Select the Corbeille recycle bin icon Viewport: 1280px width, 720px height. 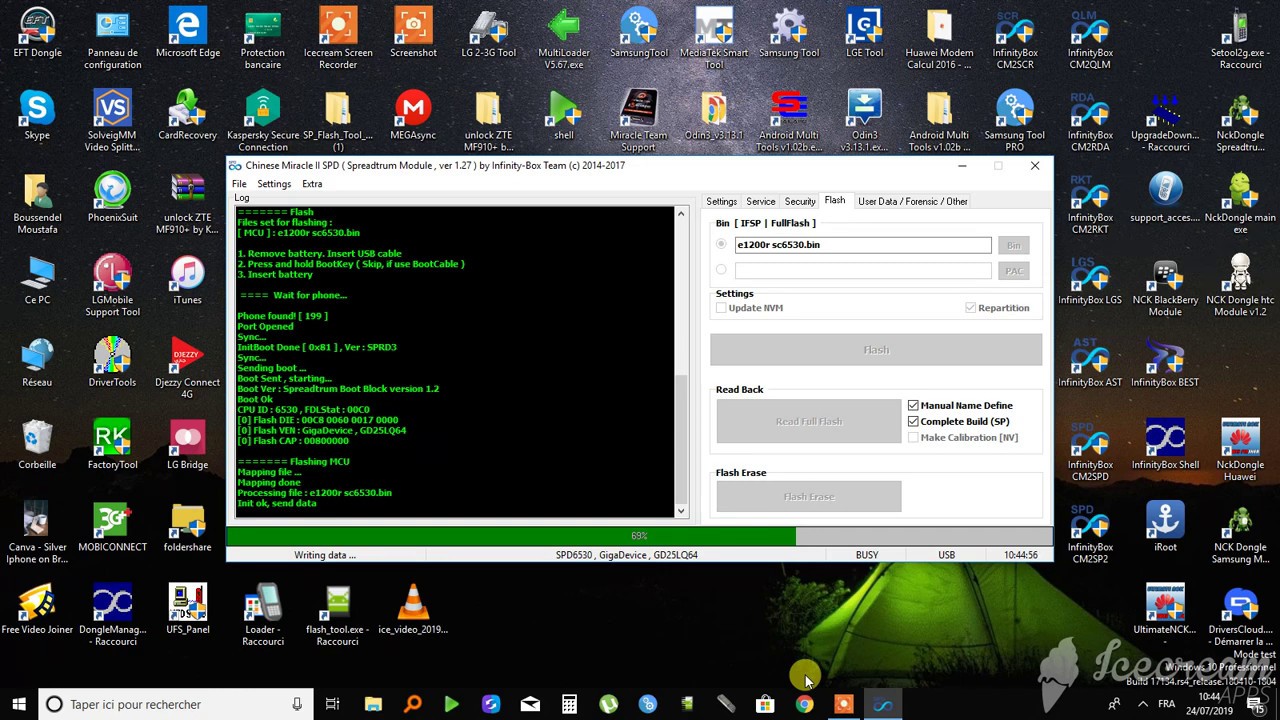coord(37,445)
